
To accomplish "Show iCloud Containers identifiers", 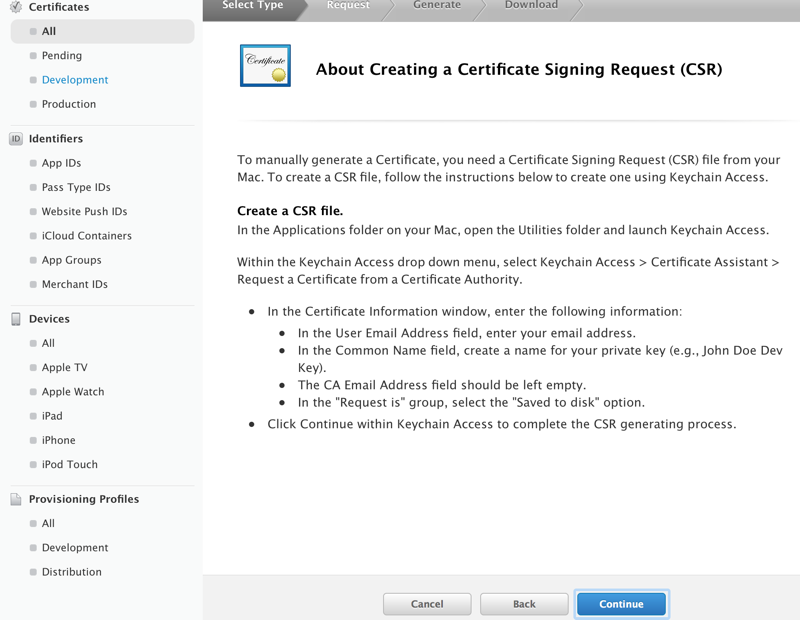I will click(x=87, y=236).
